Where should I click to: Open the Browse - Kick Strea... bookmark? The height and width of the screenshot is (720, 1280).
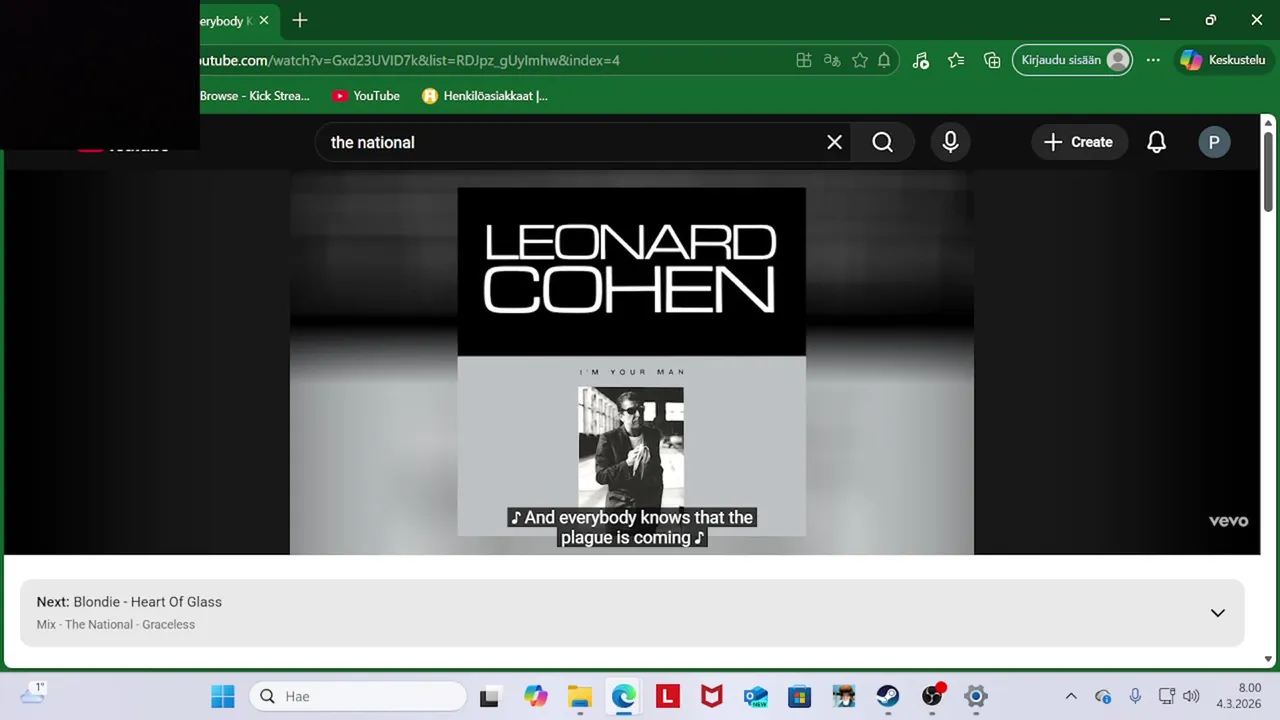(254, 96)
